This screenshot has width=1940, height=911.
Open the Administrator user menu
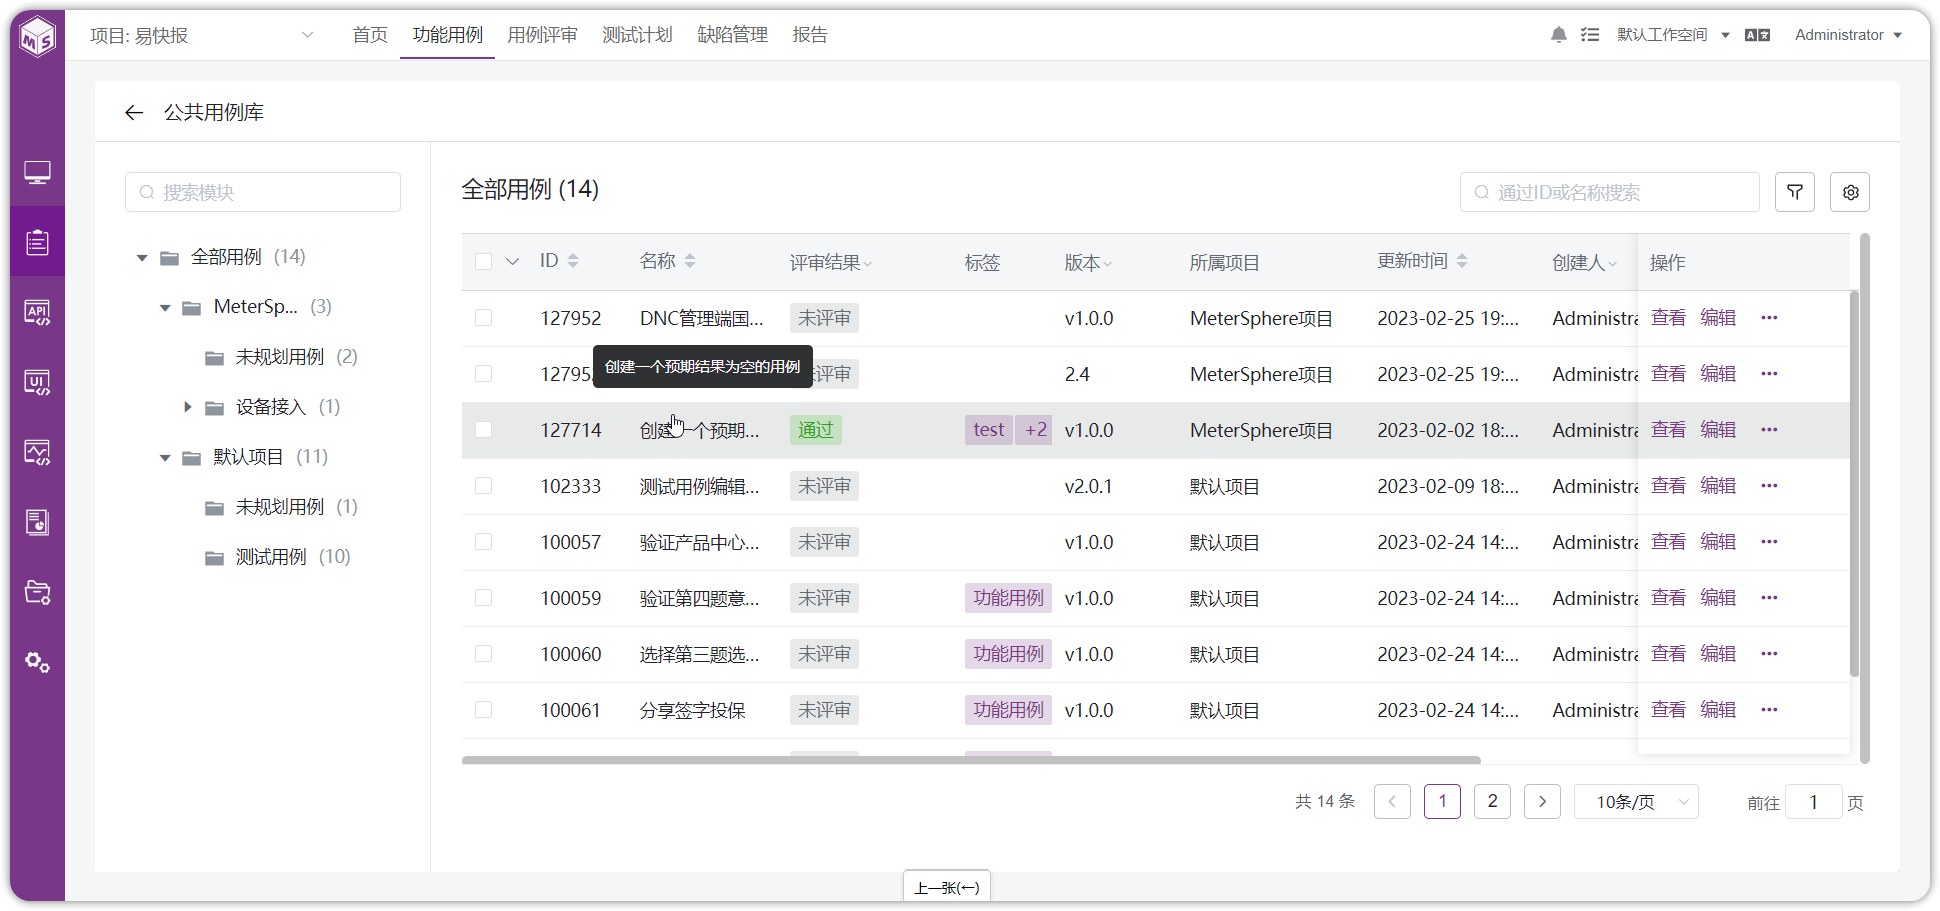tap(1848, 35)
